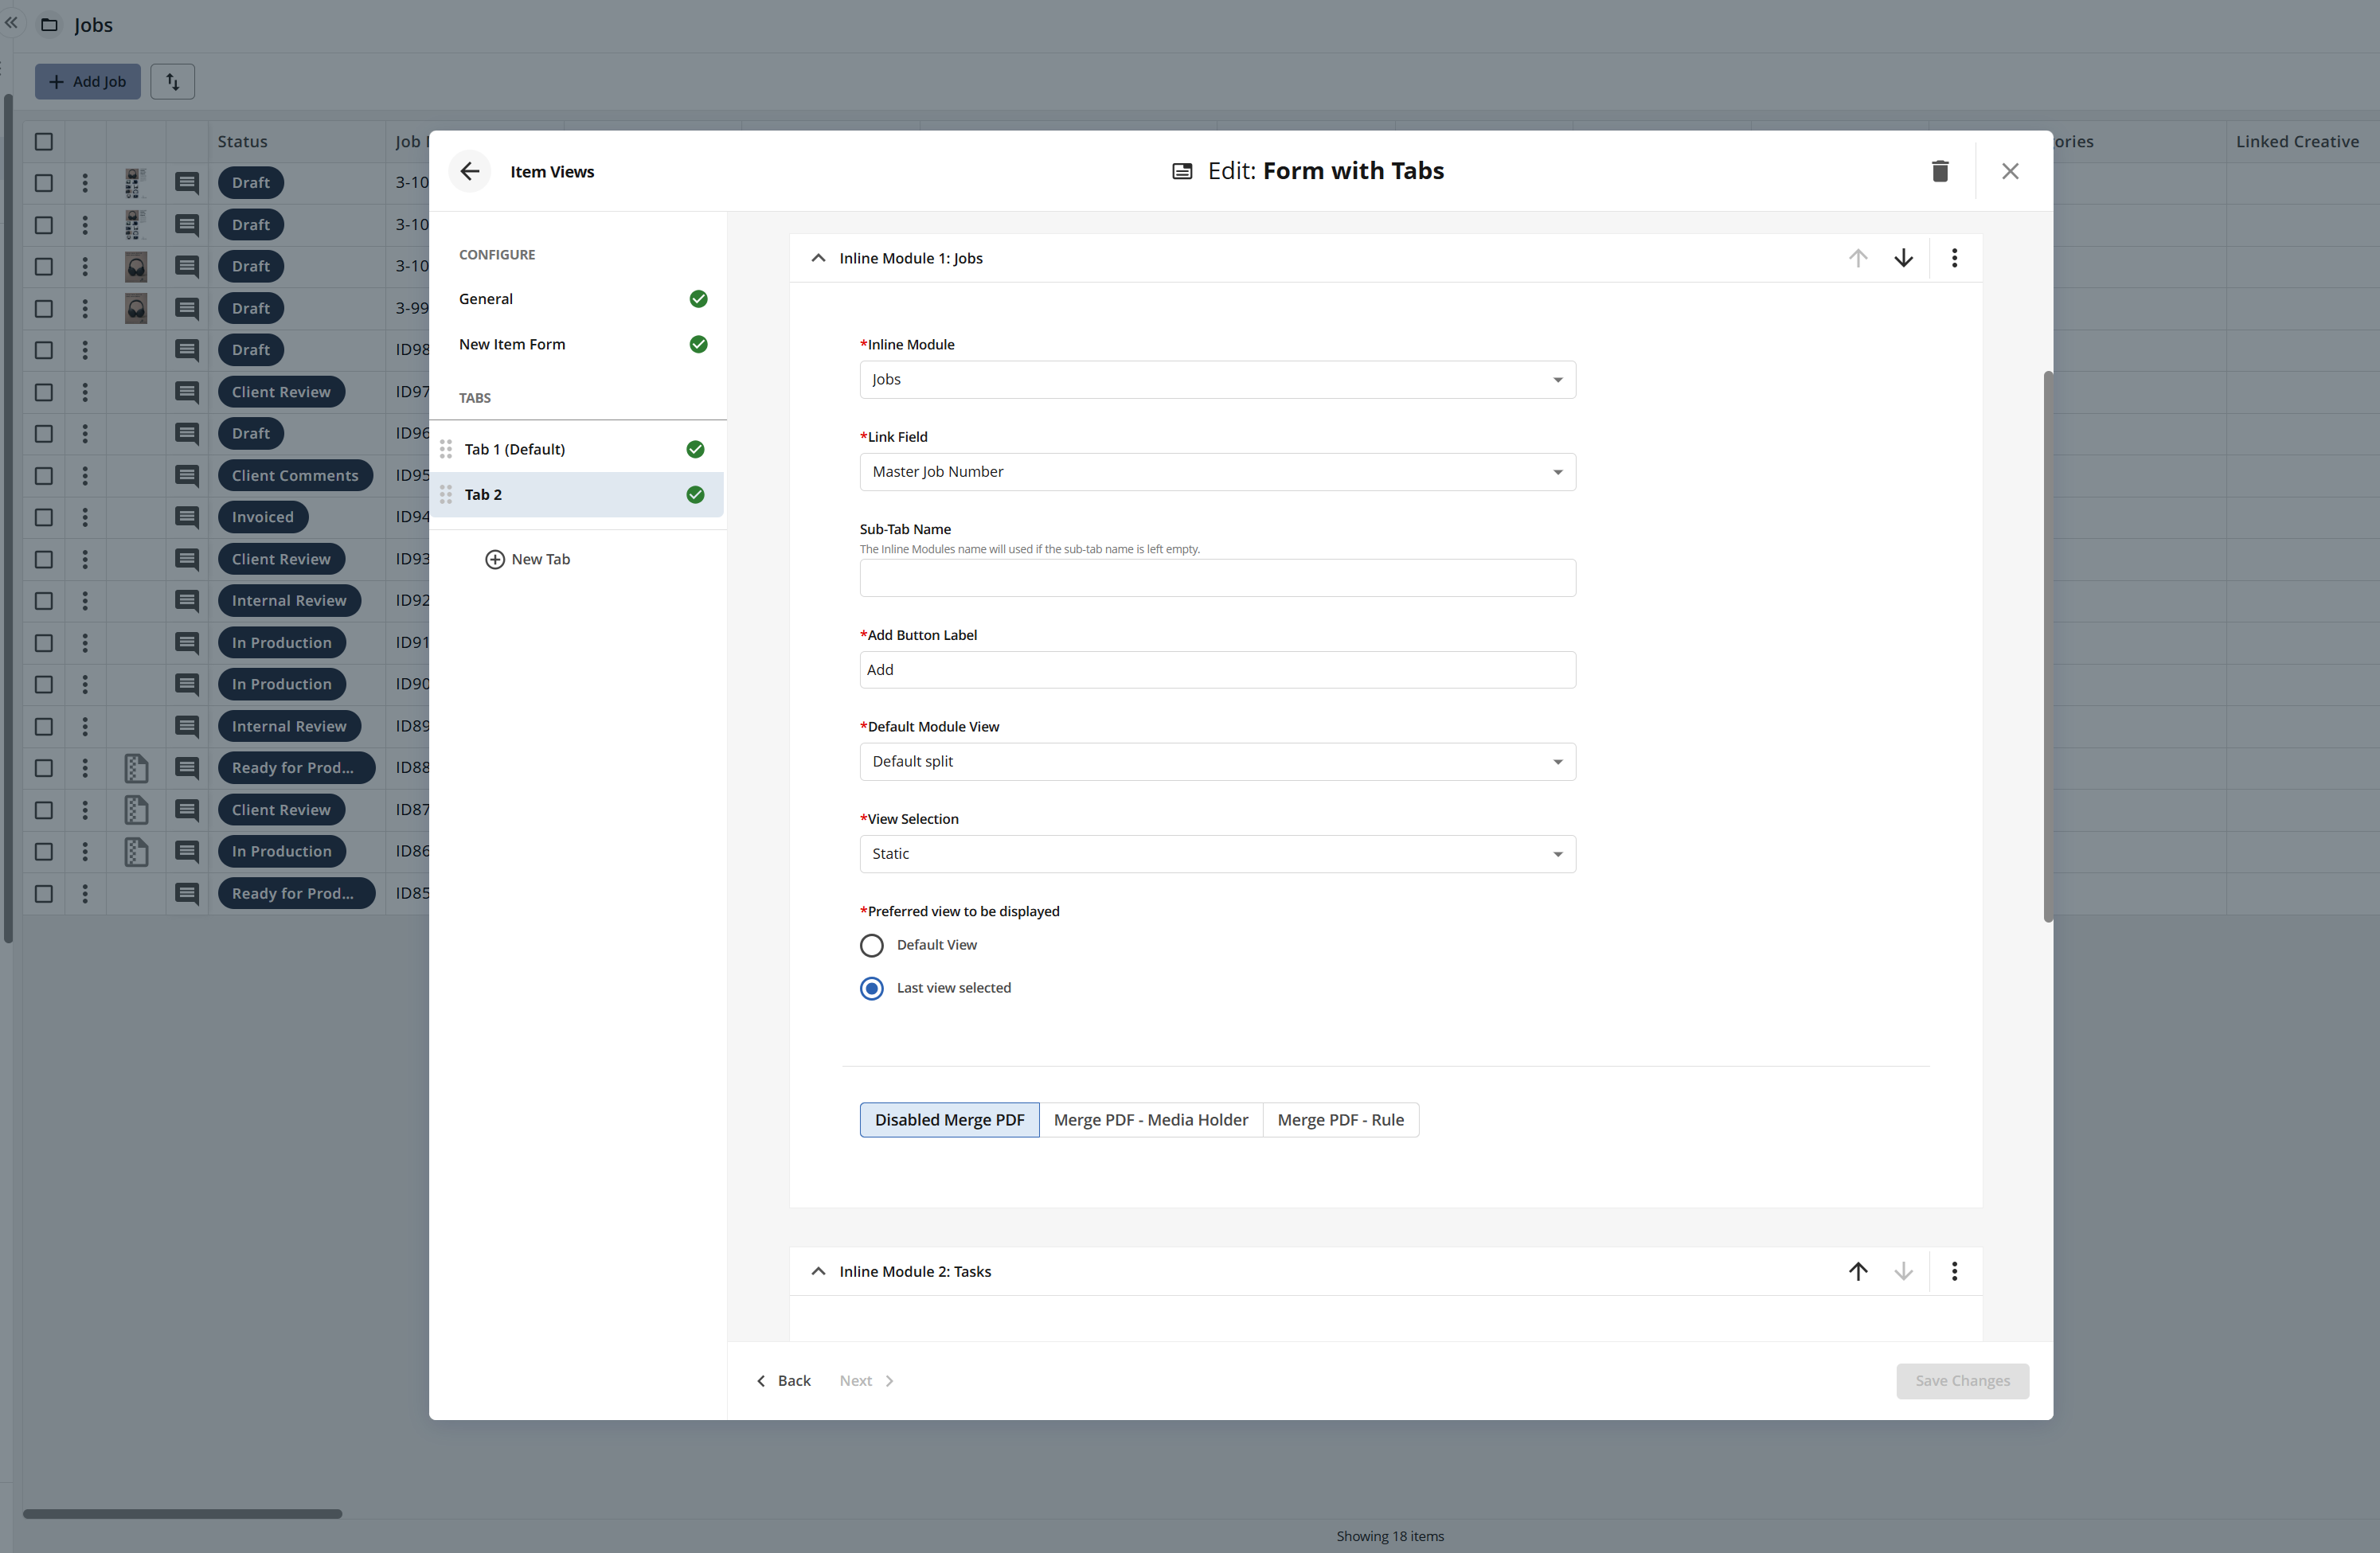Check the box for first Draft row
This screenshot has height=1553, width=2380.
[x=44, y=183]
